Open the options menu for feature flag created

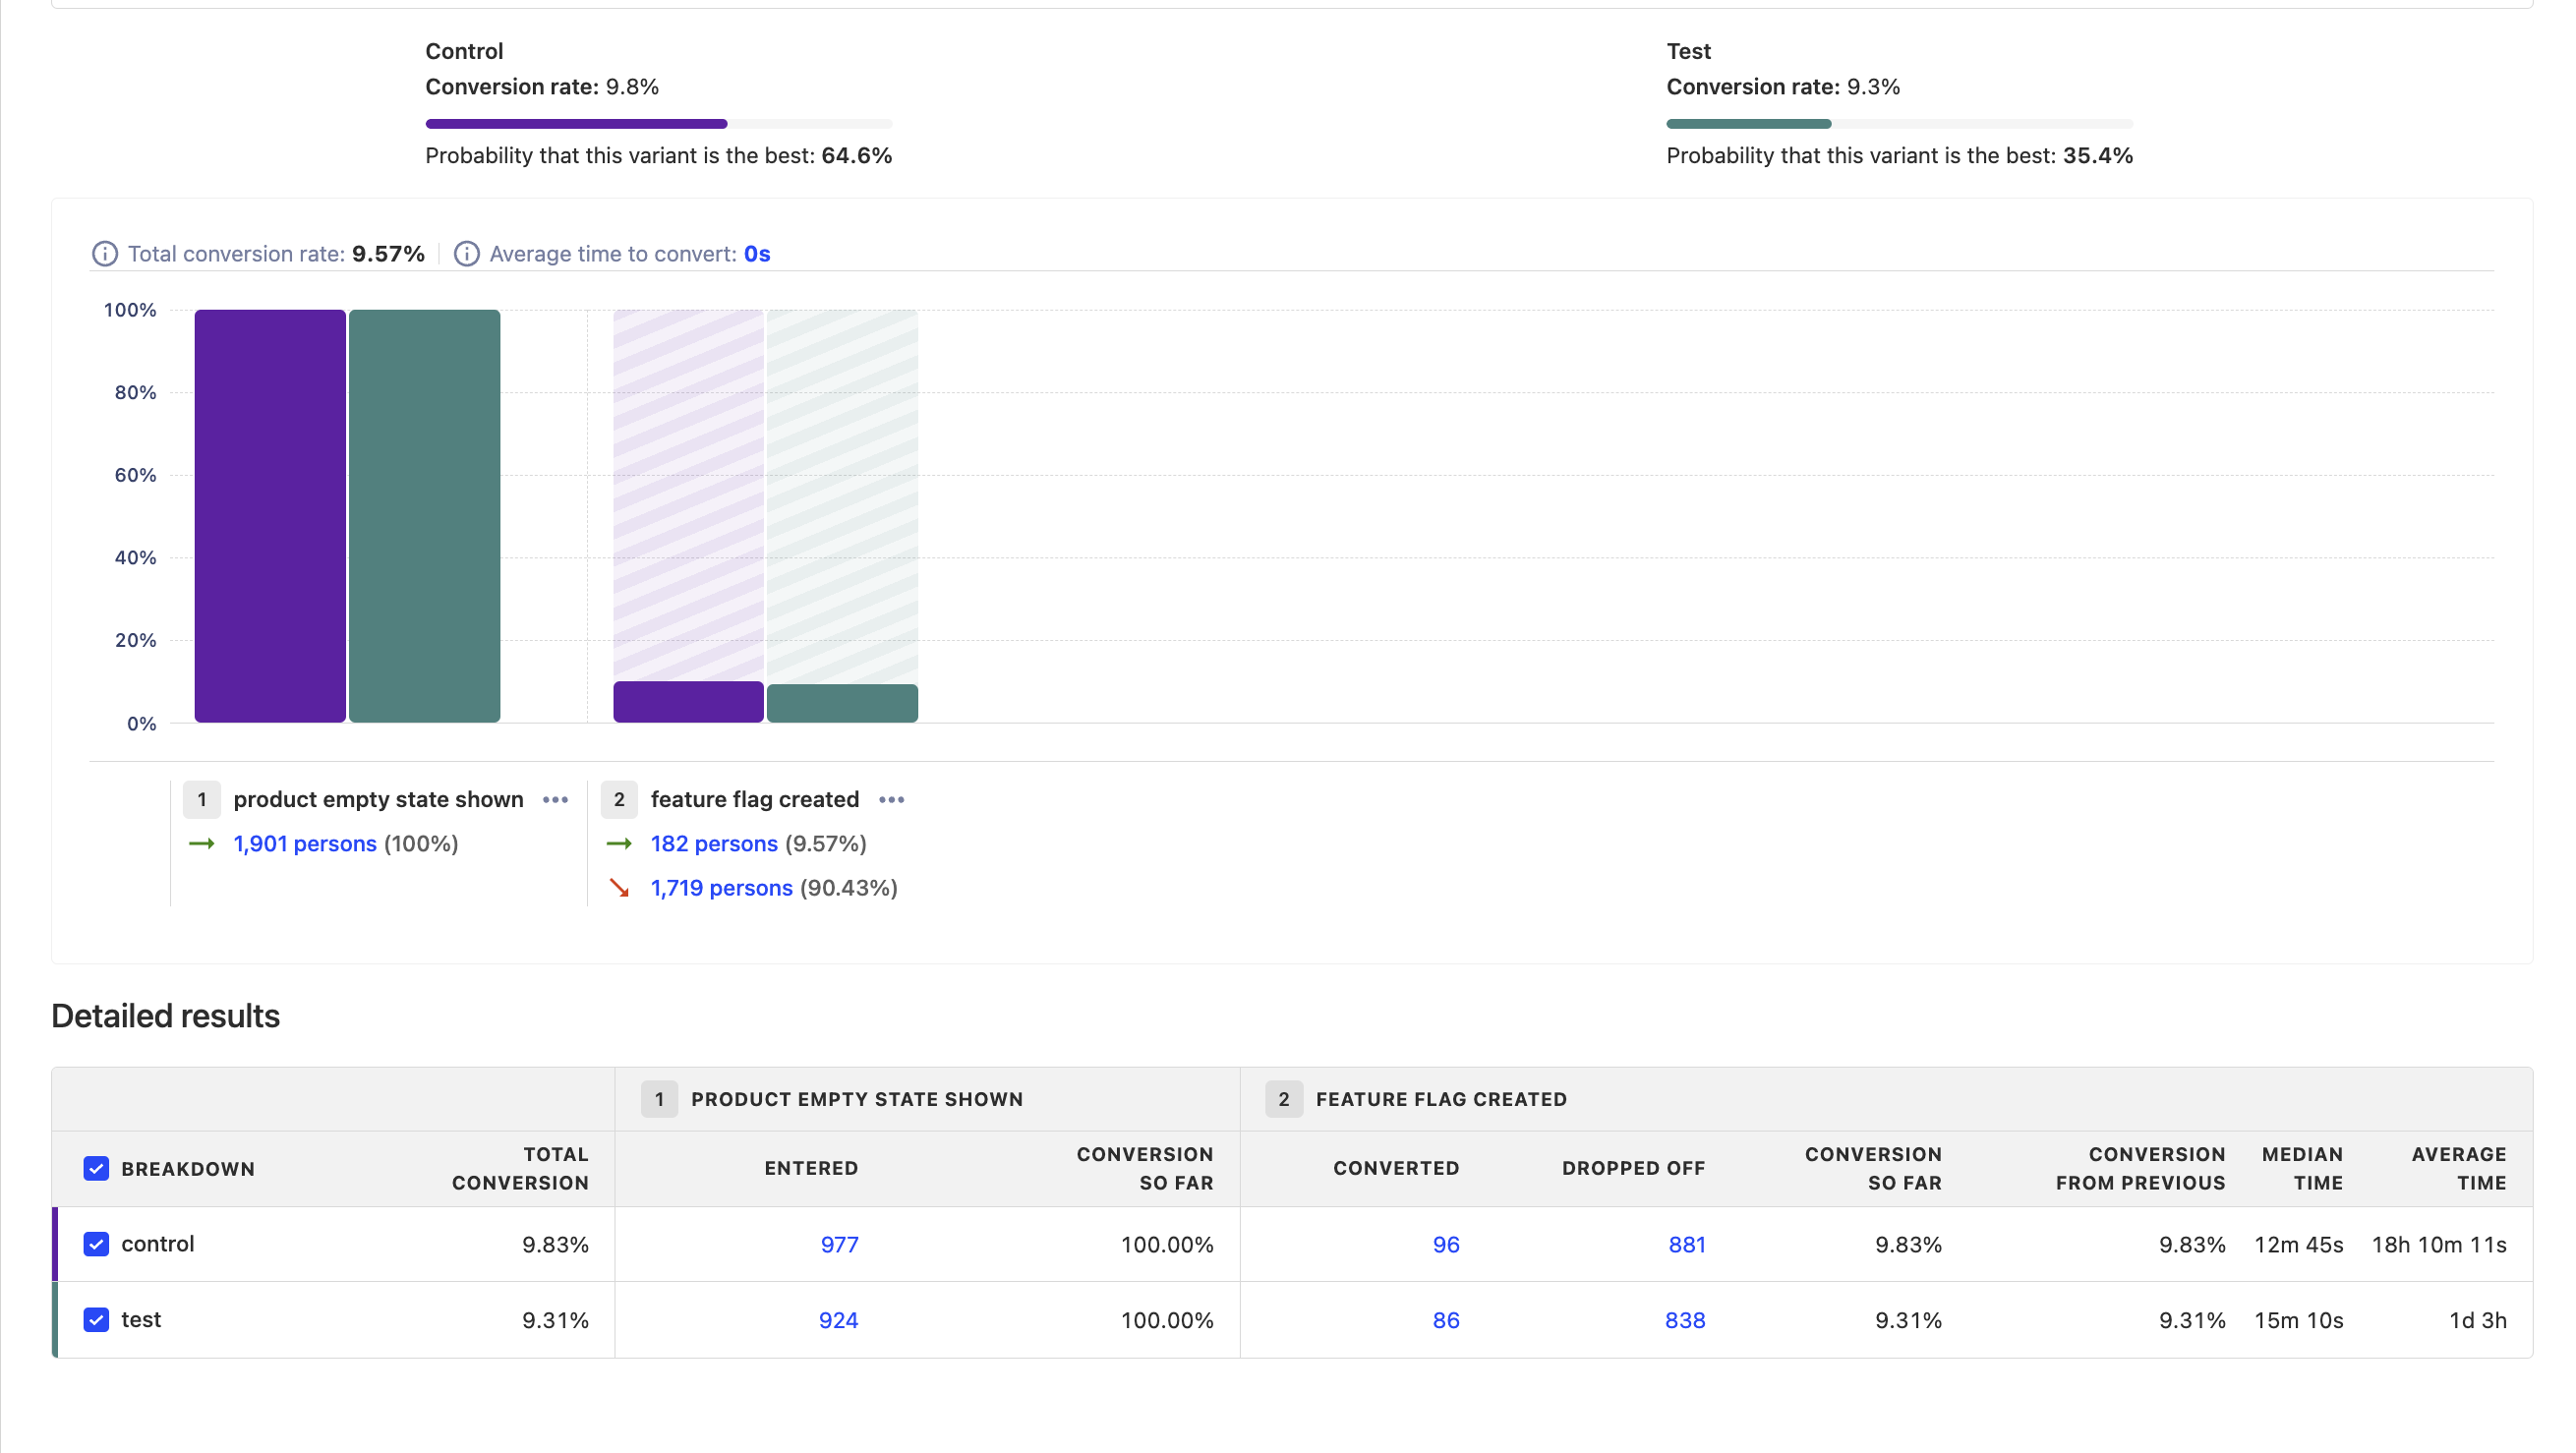[x=891, y=800]
